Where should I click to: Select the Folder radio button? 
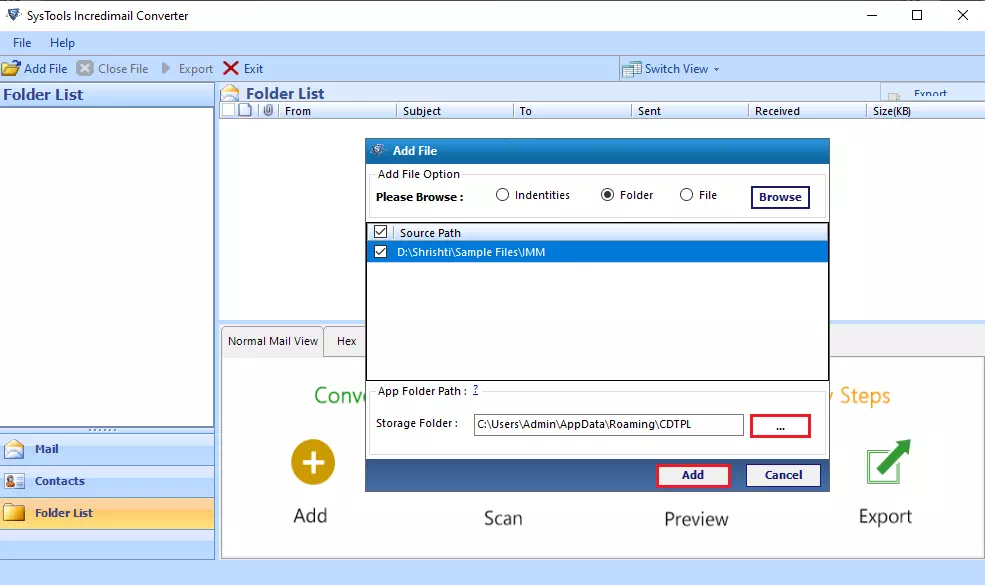(x=607, y=195)
